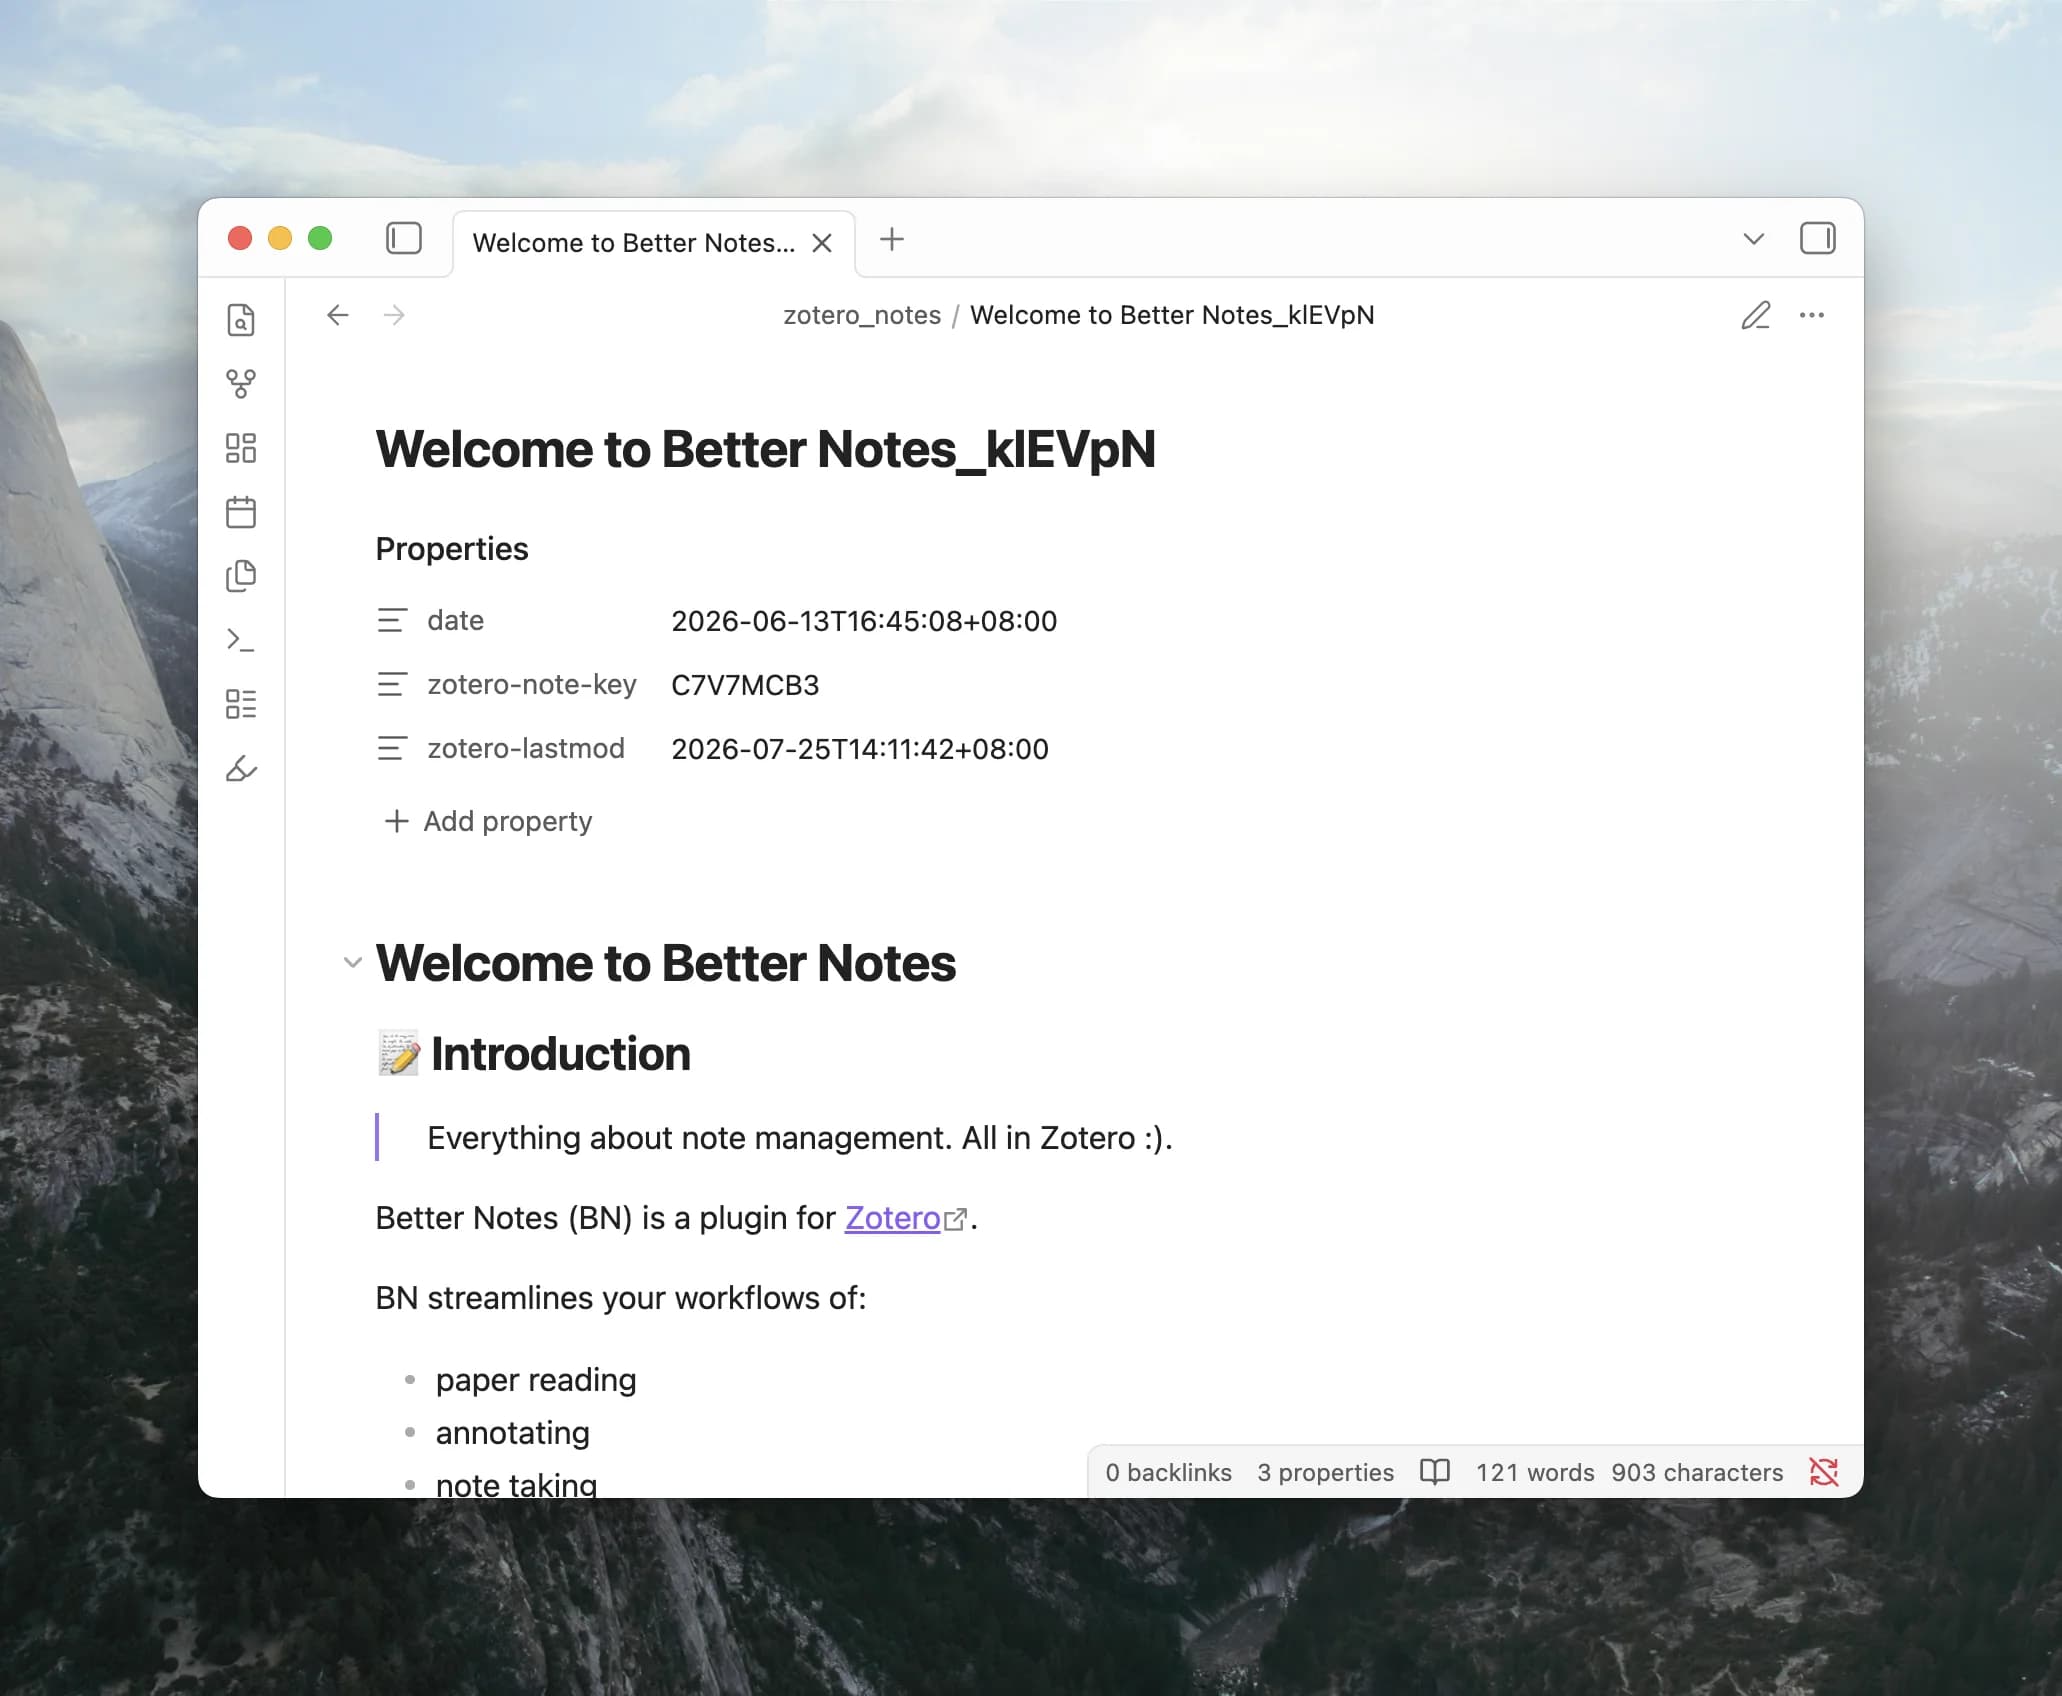The height and width of the screenshot is (1696, 2062).
Task: Open the quick switcher file search icon
Action: [x=241, y=320]
